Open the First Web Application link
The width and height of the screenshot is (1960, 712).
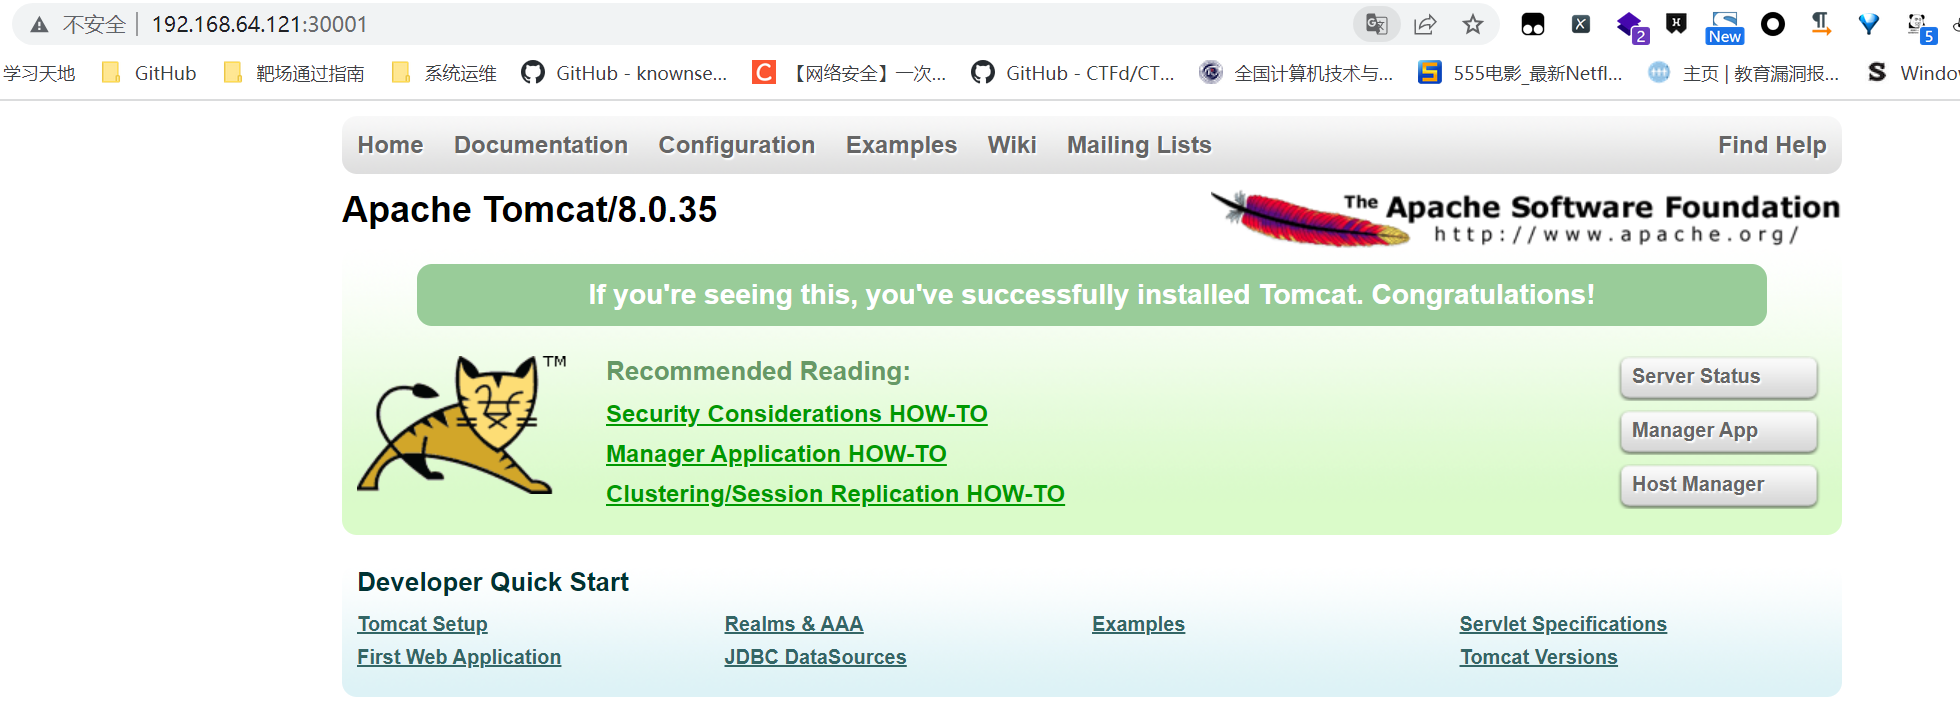[459, 657]
